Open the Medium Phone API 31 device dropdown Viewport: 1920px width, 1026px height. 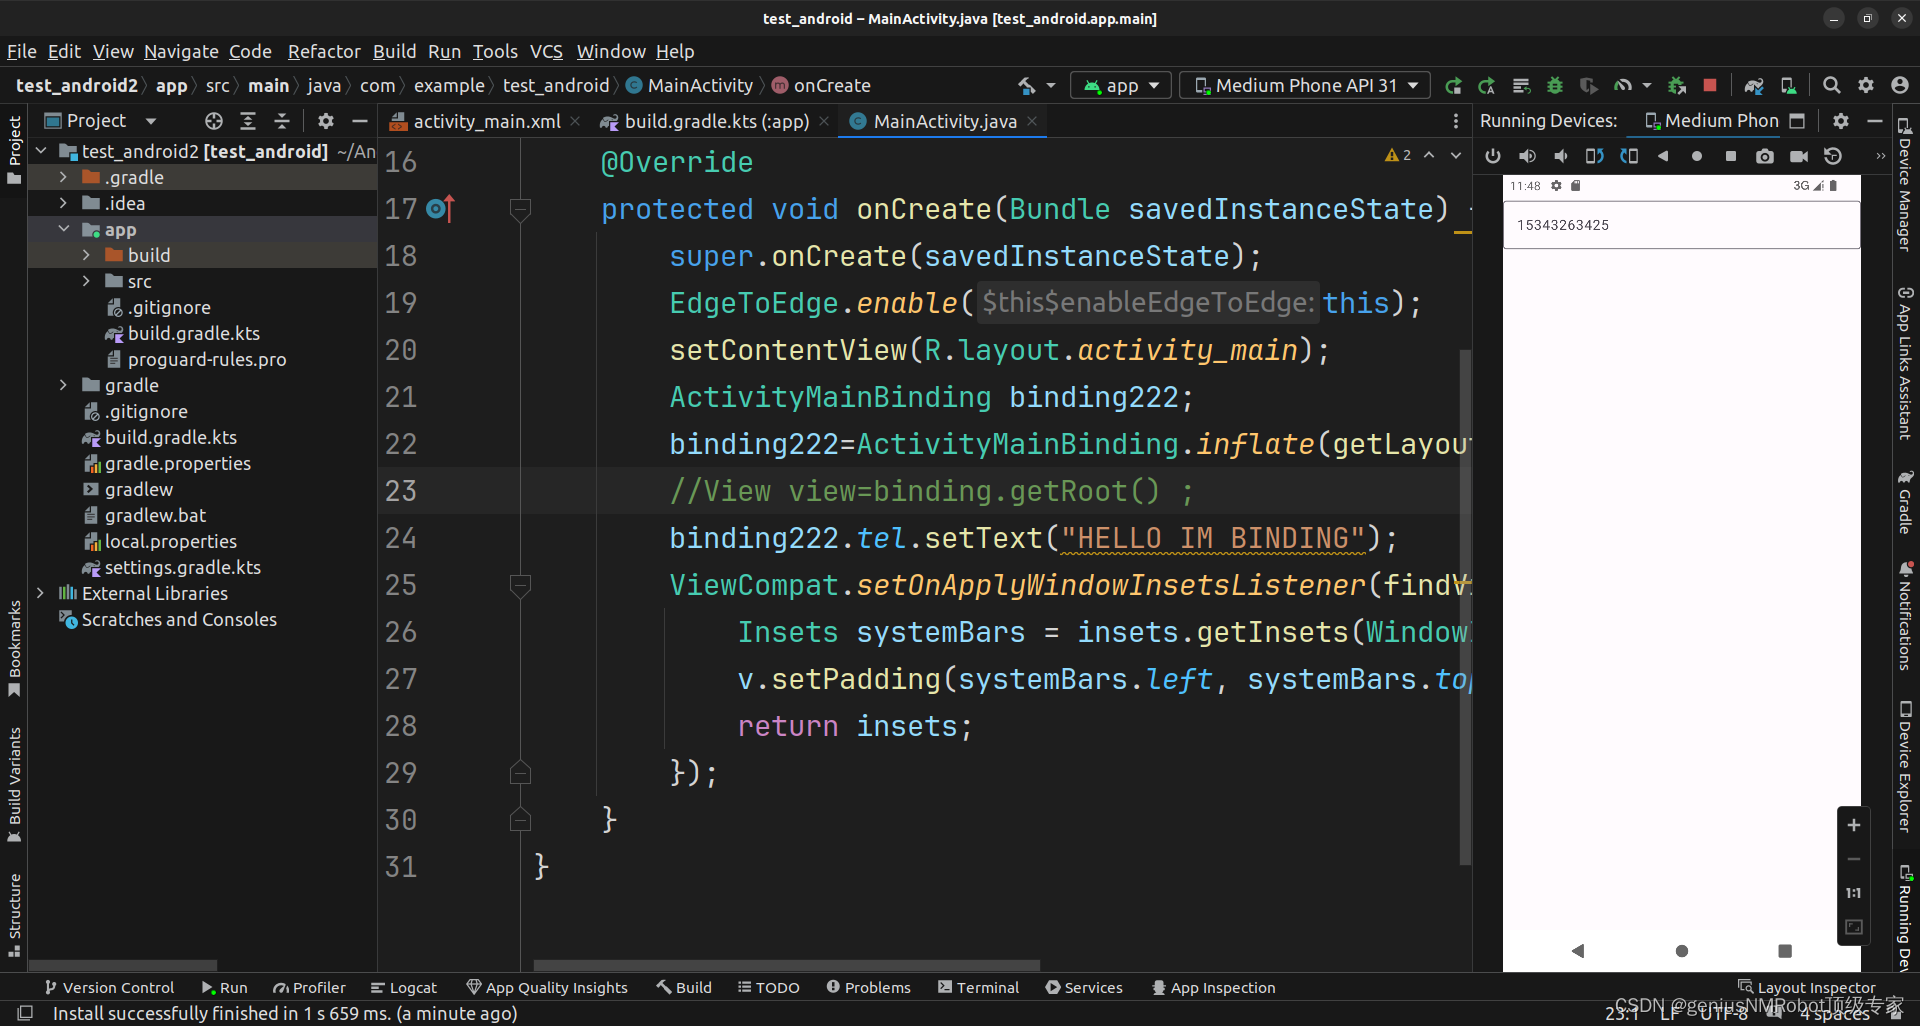1304,85
